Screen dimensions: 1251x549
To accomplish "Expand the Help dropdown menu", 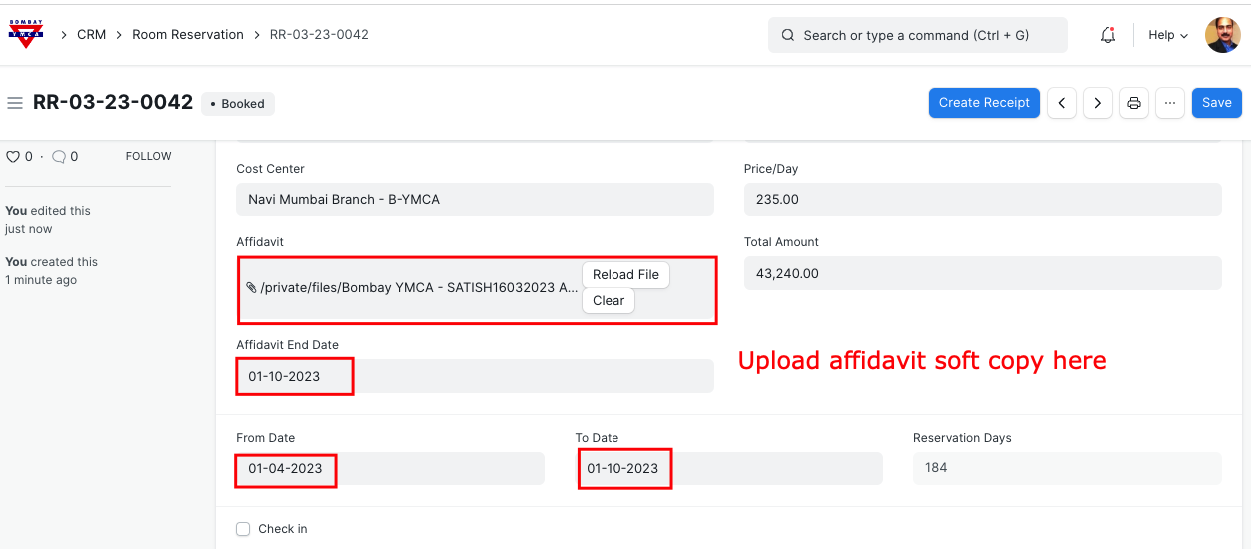I will pos(1167,35).
